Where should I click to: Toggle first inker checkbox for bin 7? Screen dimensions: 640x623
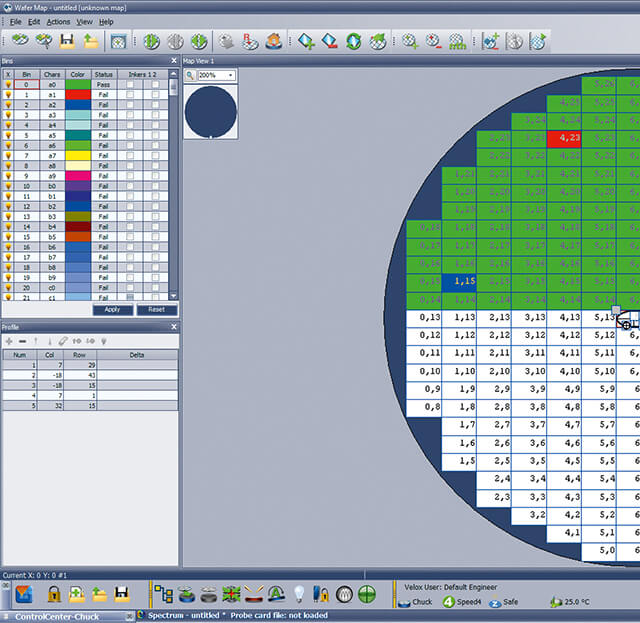[130, 156]
